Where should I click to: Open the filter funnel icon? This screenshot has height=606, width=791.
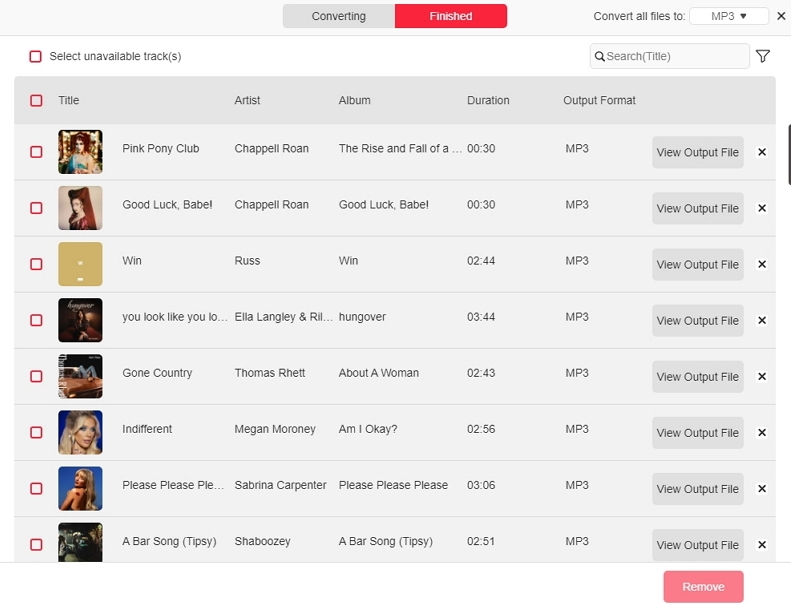(763, 56)
